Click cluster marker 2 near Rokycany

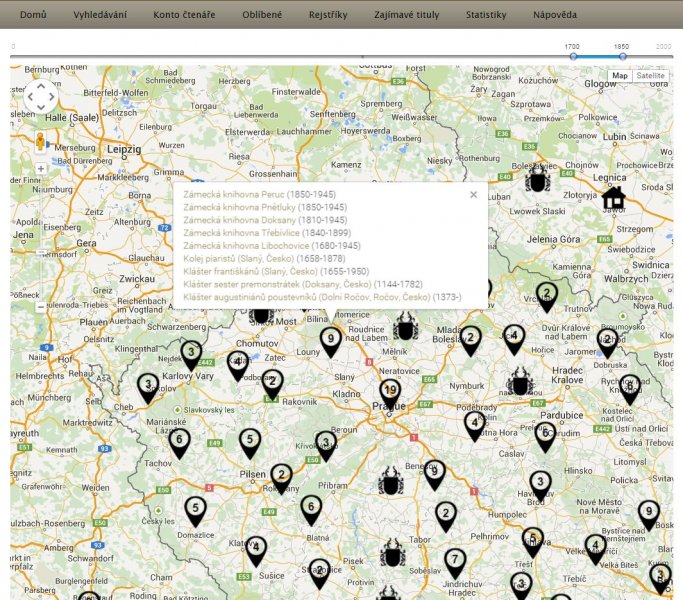click(281, 478)
